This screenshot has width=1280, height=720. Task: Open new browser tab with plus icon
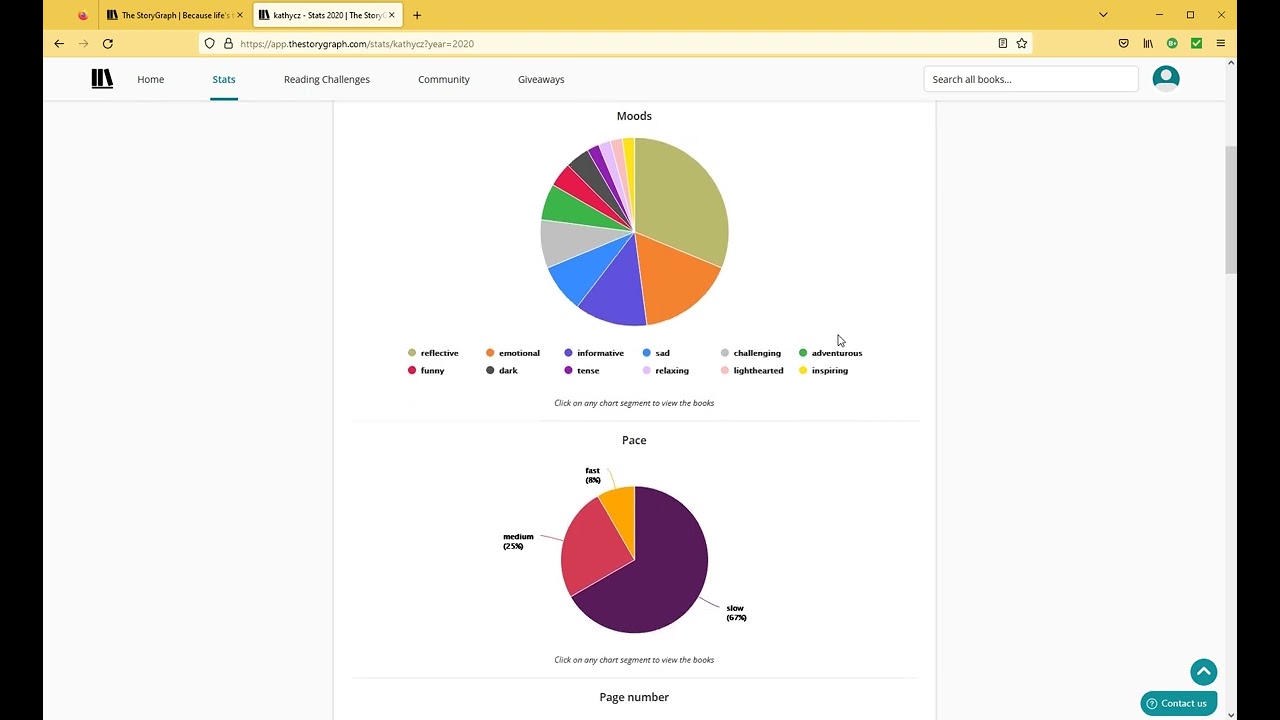417,15
